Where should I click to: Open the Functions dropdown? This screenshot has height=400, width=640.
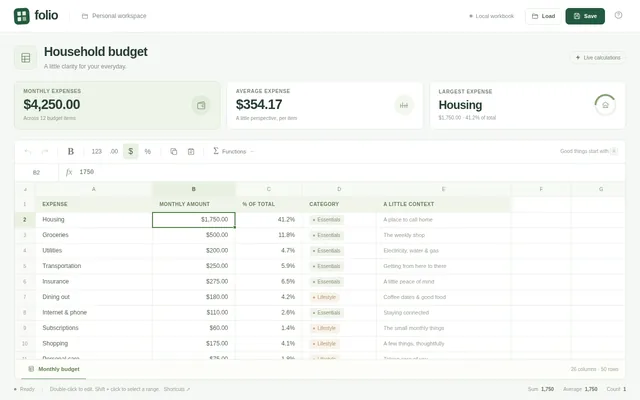point(233,151)
